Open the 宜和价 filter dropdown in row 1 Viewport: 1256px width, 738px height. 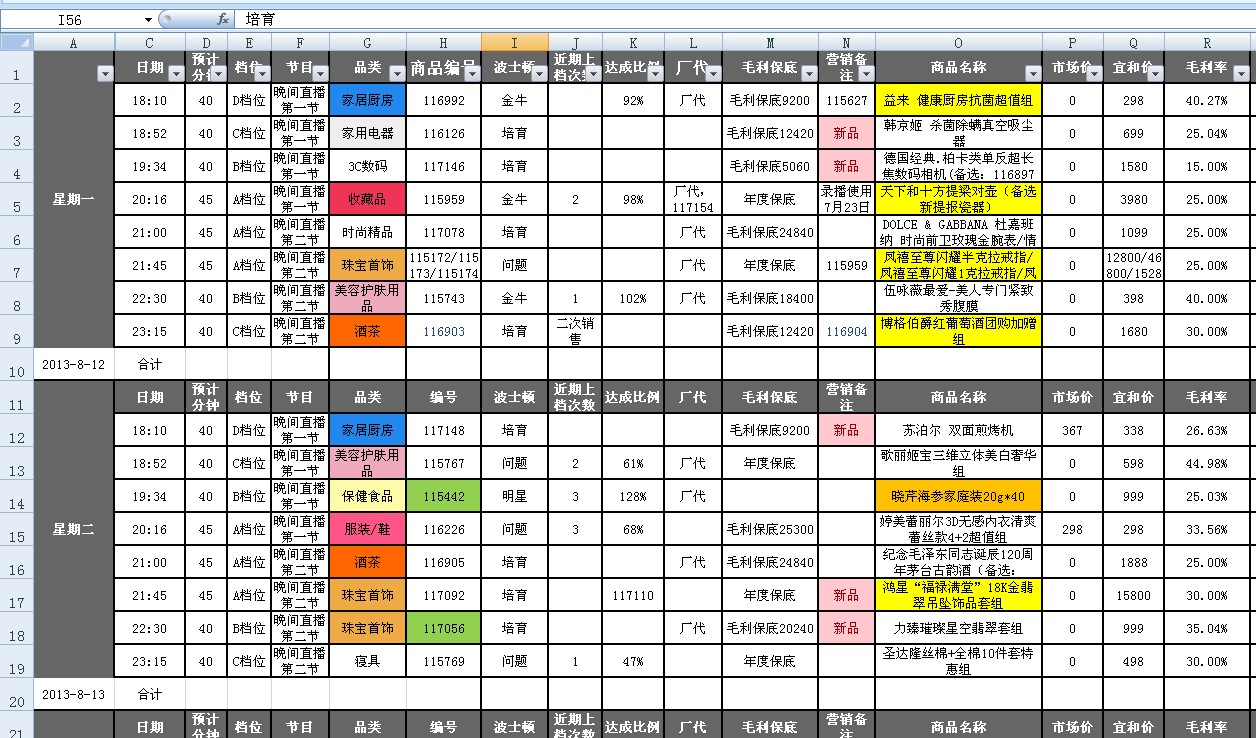(1154, 74)
